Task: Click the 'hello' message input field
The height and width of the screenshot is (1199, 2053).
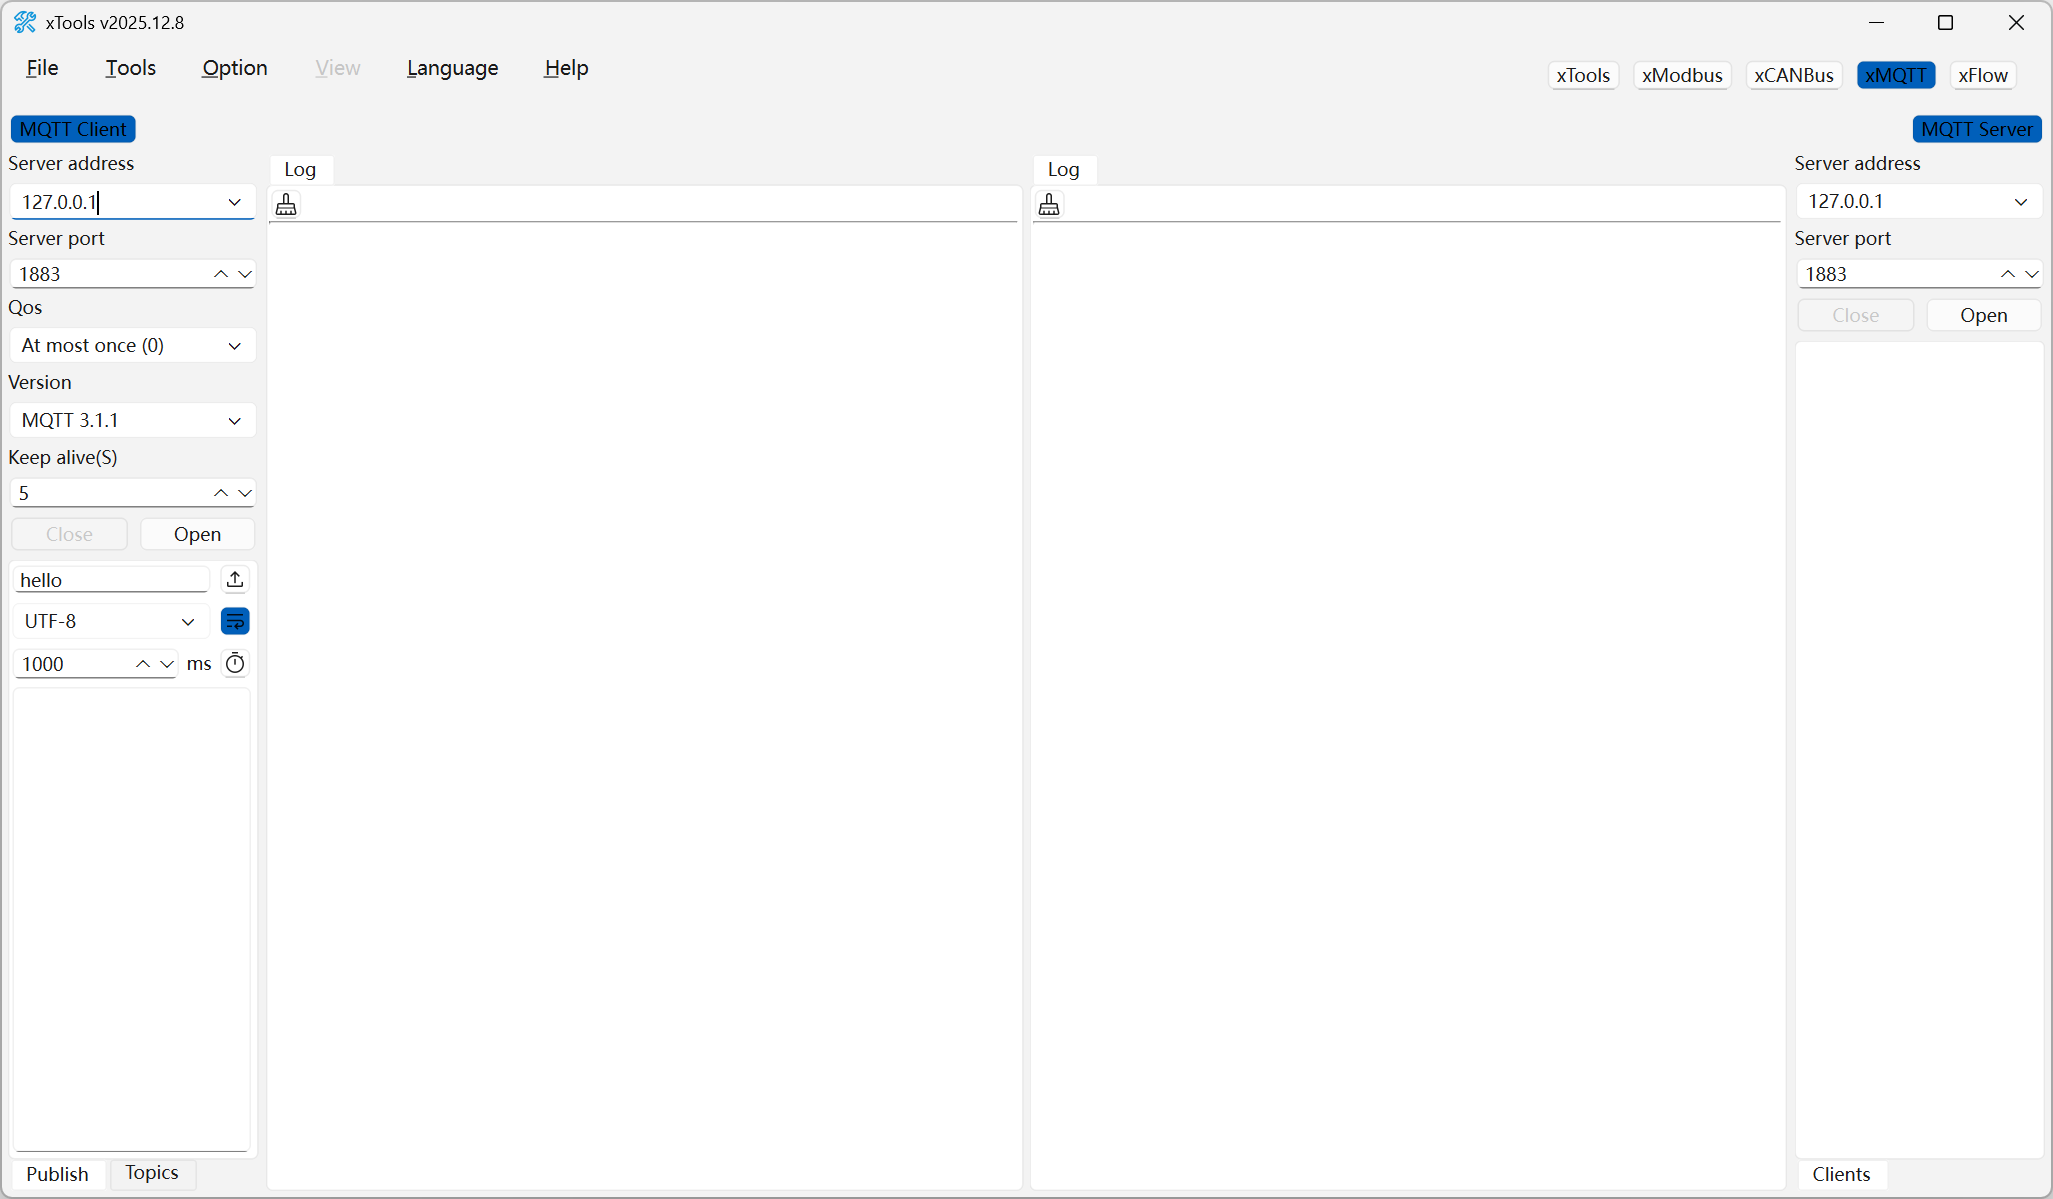Action: tap(111, 580)
